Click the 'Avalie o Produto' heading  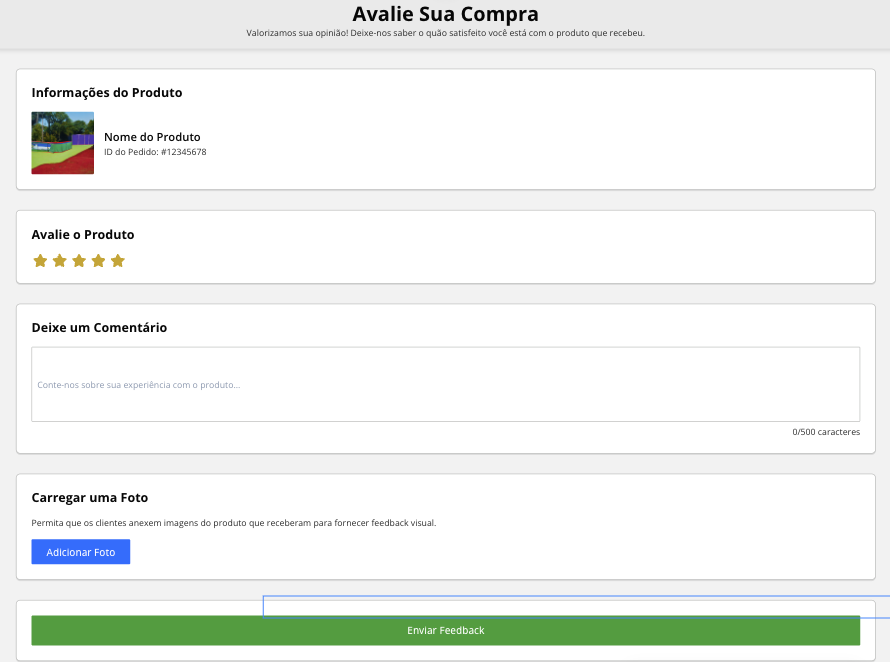point(83,234)
